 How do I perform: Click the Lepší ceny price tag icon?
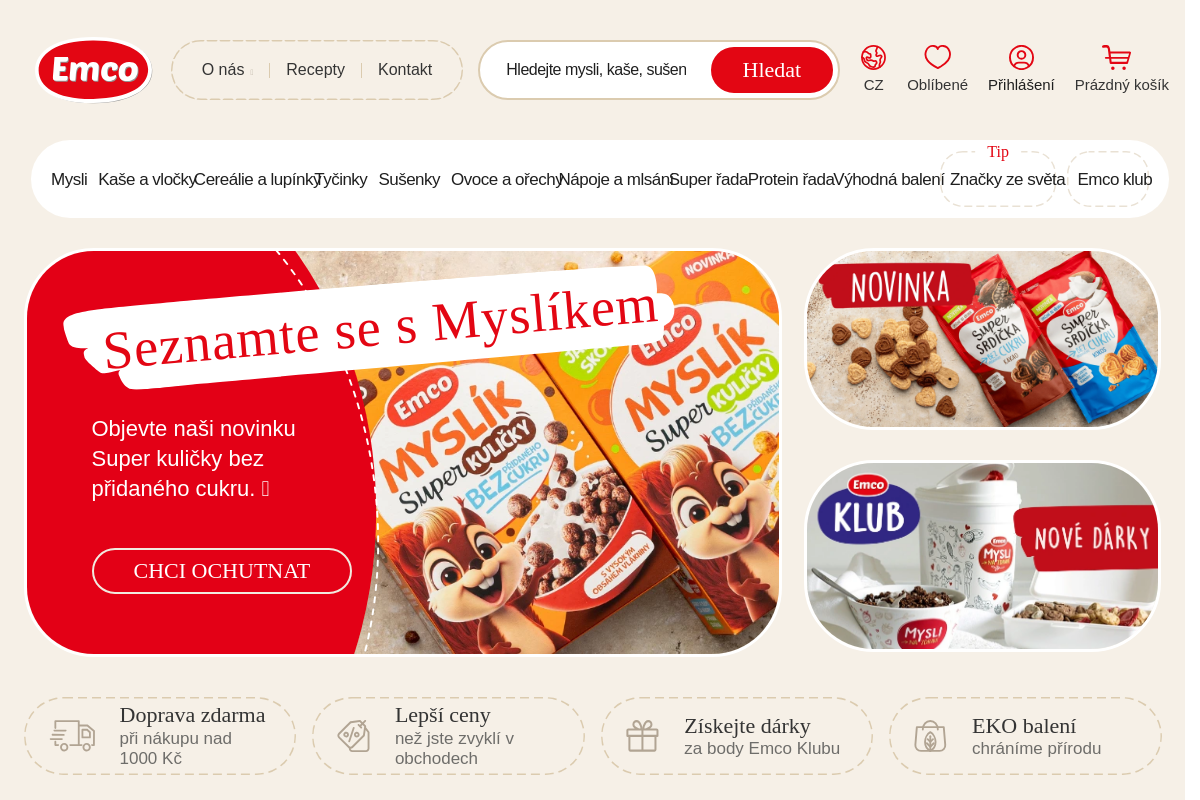[354, 736]
